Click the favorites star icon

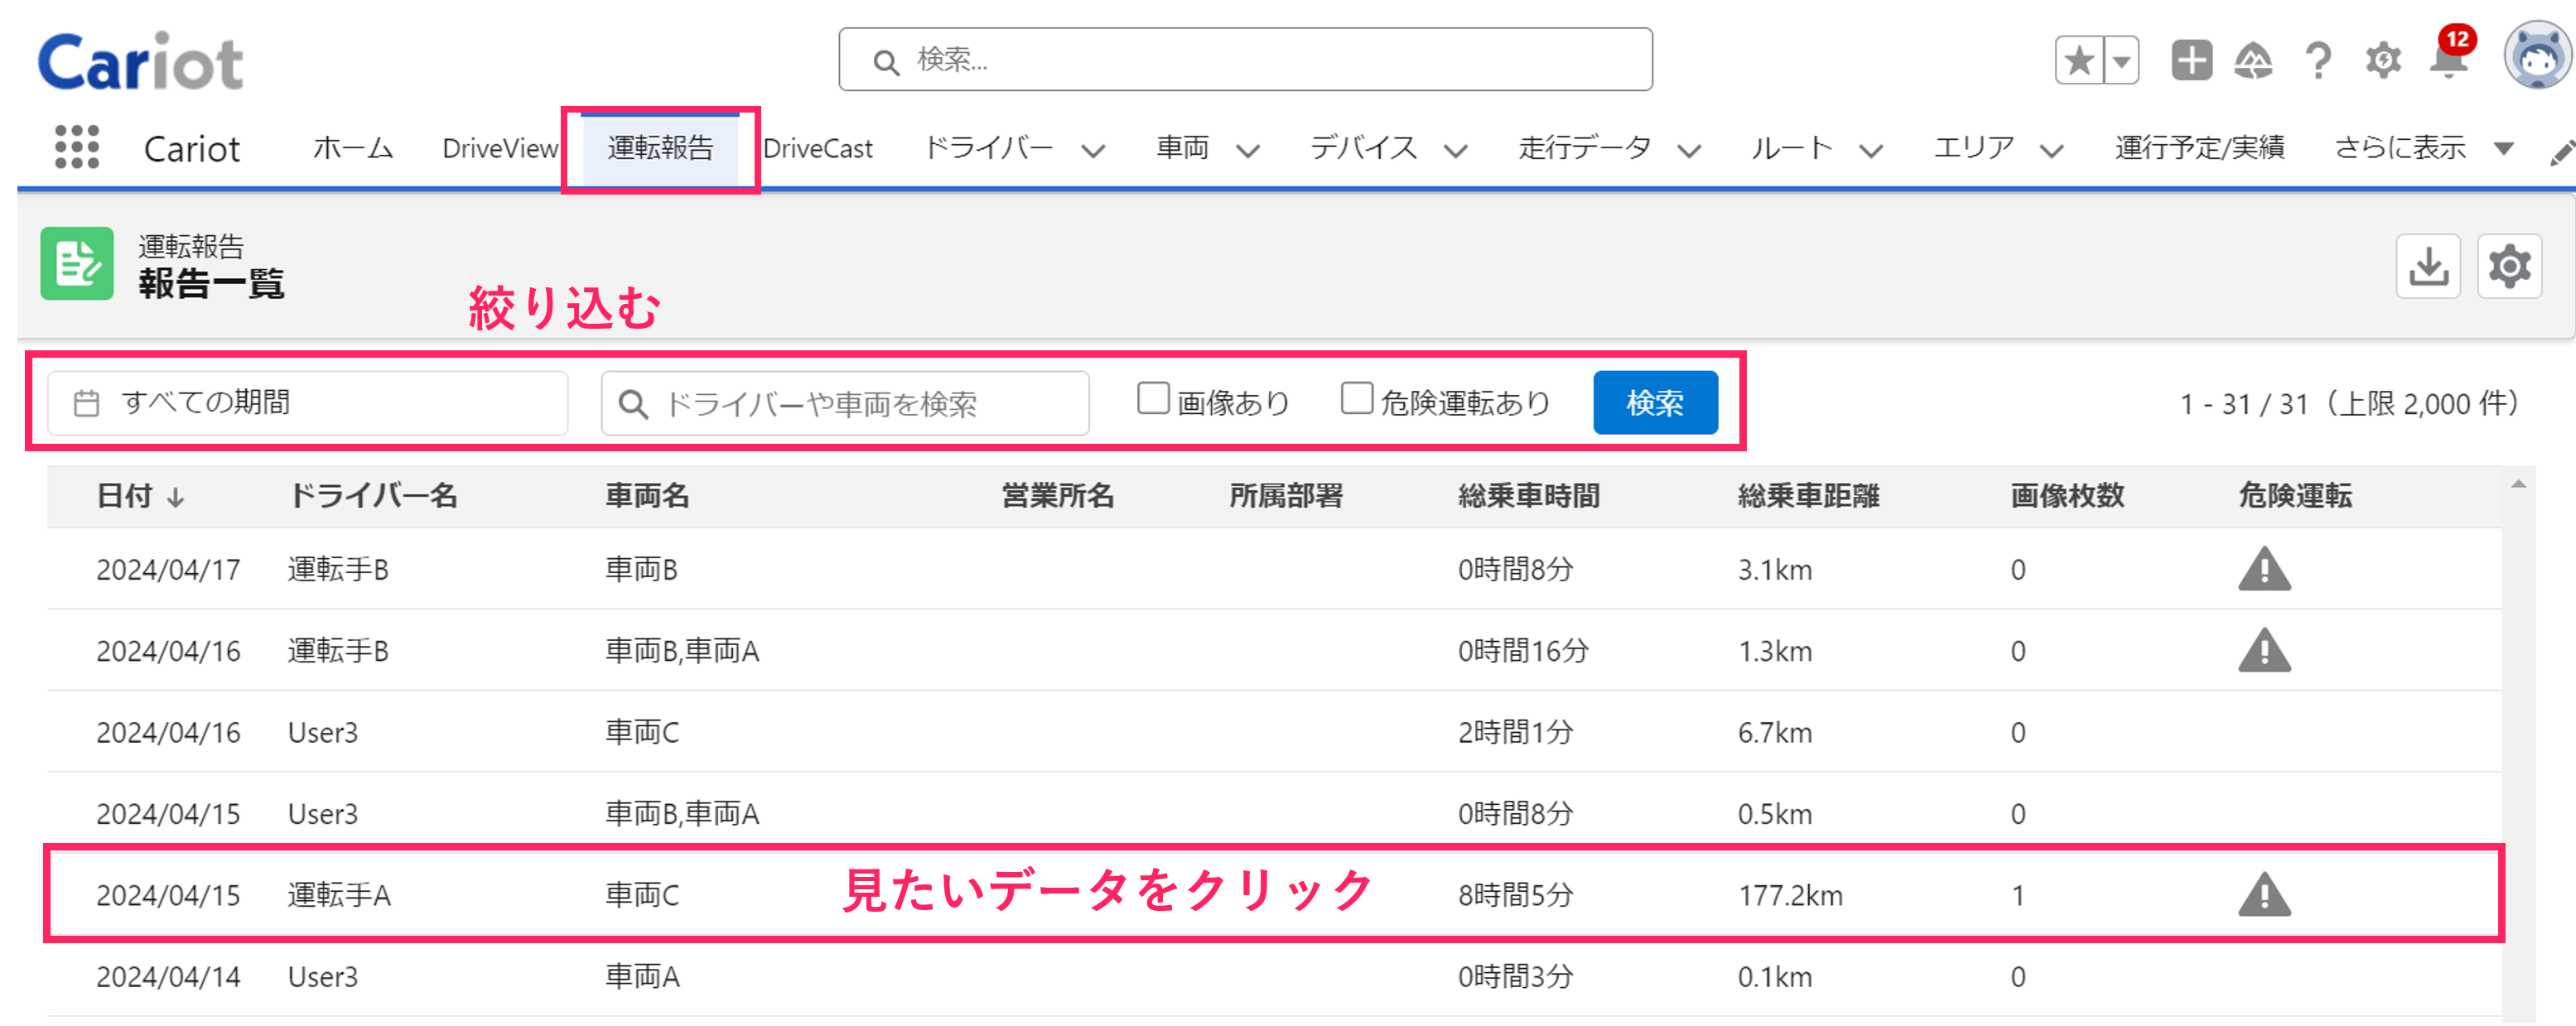(x=2079, y=61)
